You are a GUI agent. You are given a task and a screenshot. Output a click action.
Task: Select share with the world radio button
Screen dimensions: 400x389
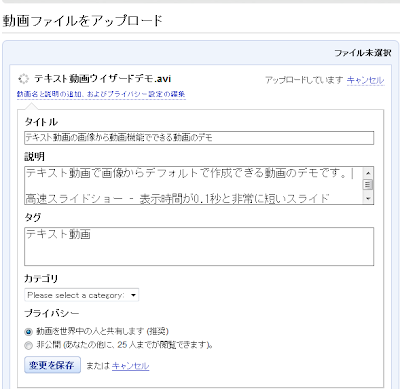(x=29, y=332)
